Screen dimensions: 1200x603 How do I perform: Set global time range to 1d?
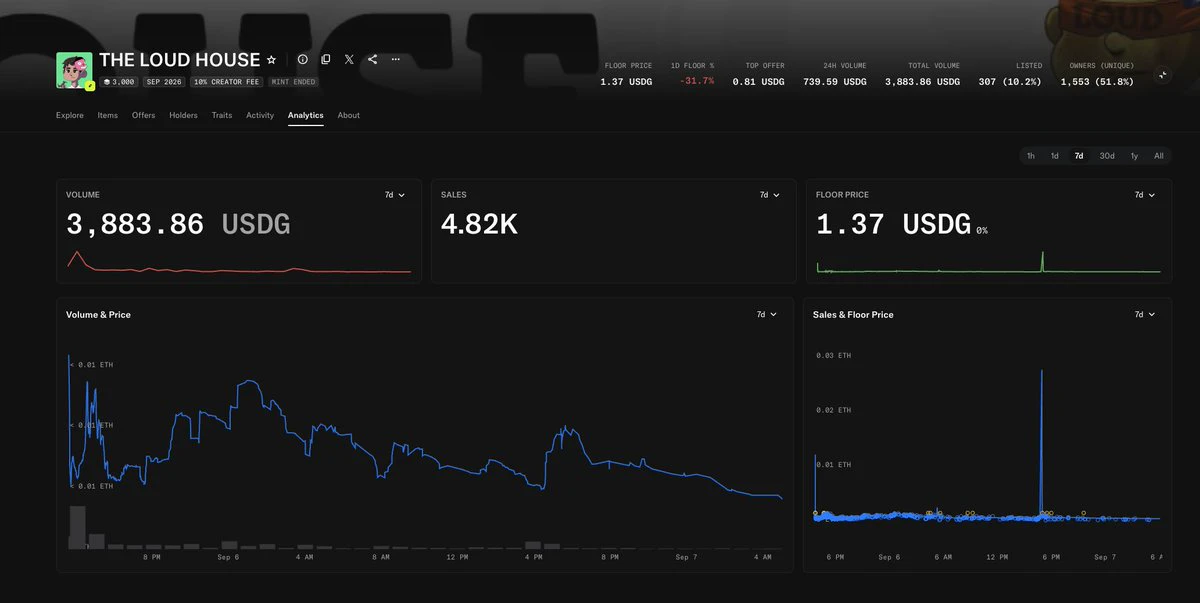tap(1054, 156)
